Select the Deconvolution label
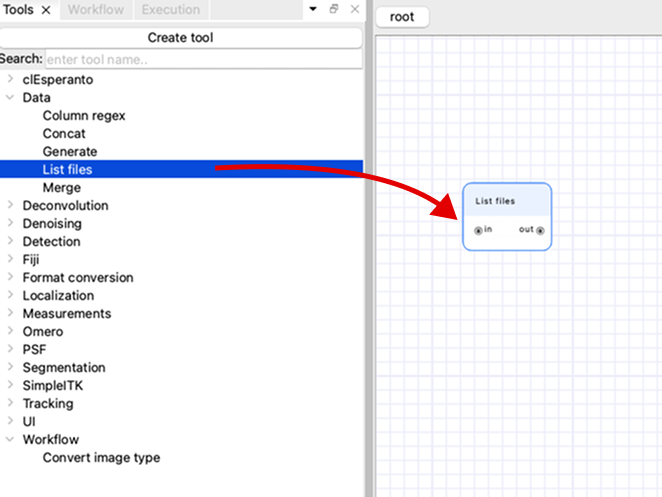The image size is (662, 497). pos(65,206)
